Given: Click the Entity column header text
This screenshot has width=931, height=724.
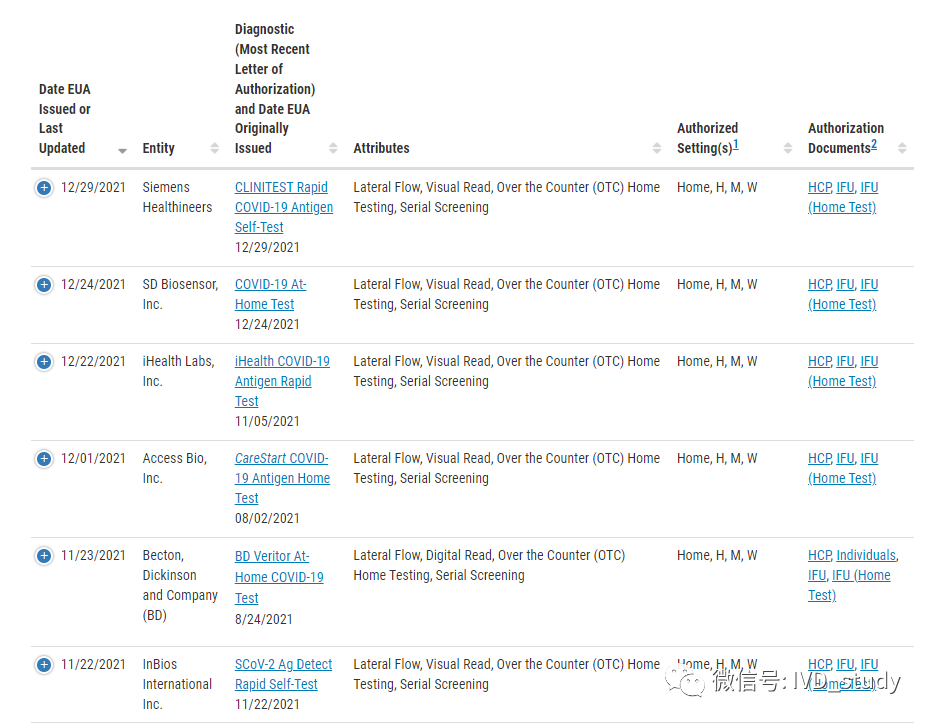Looking at the screenshot, I should pos(159,148).
